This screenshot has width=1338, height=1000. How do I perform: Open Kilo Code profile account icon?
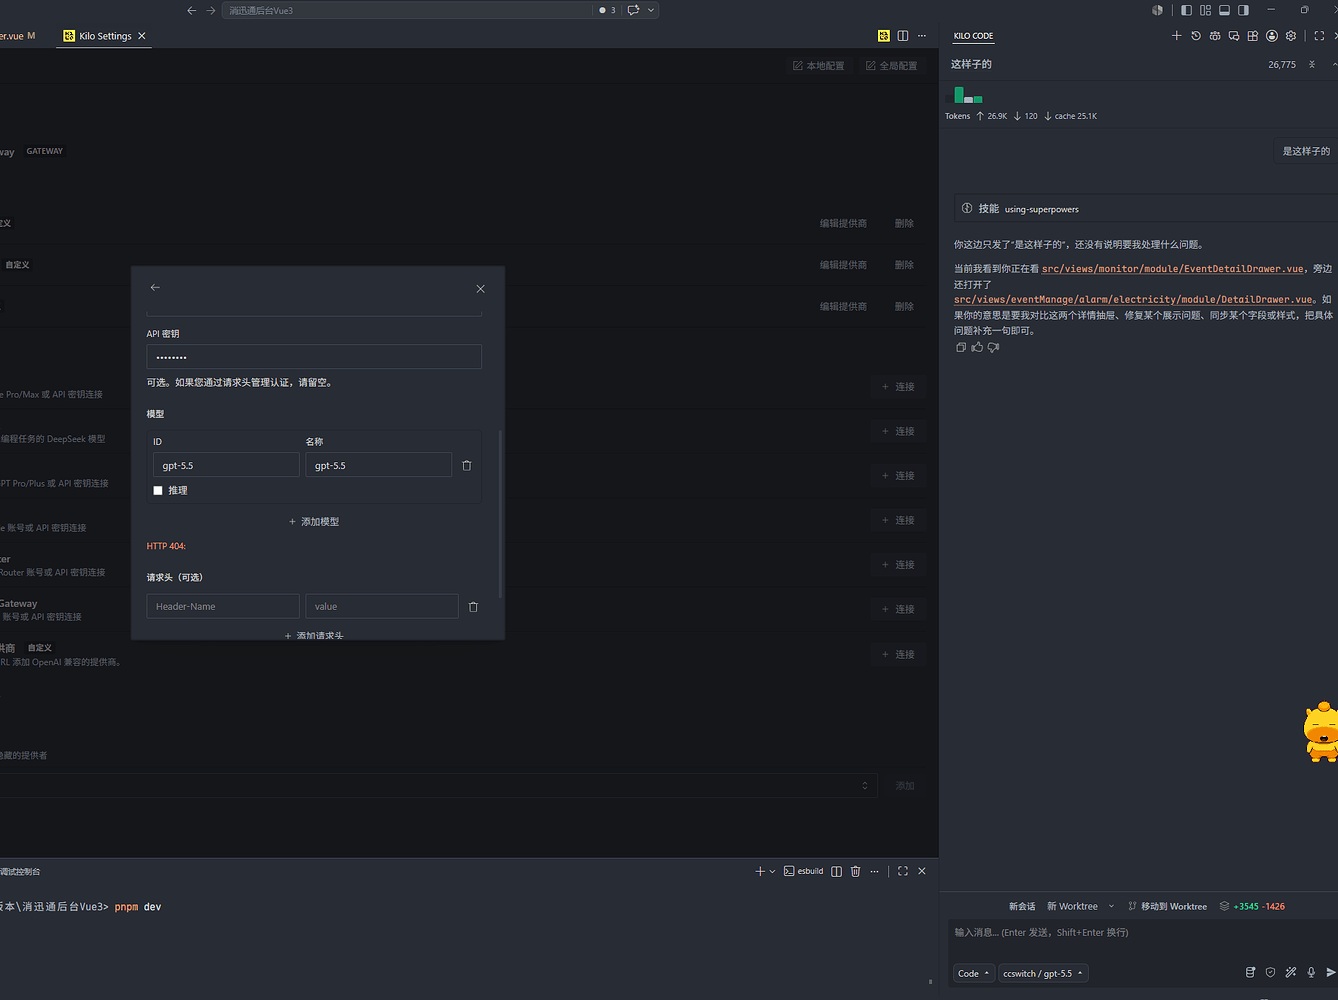pyautogui.click(x=1272, y=36)
